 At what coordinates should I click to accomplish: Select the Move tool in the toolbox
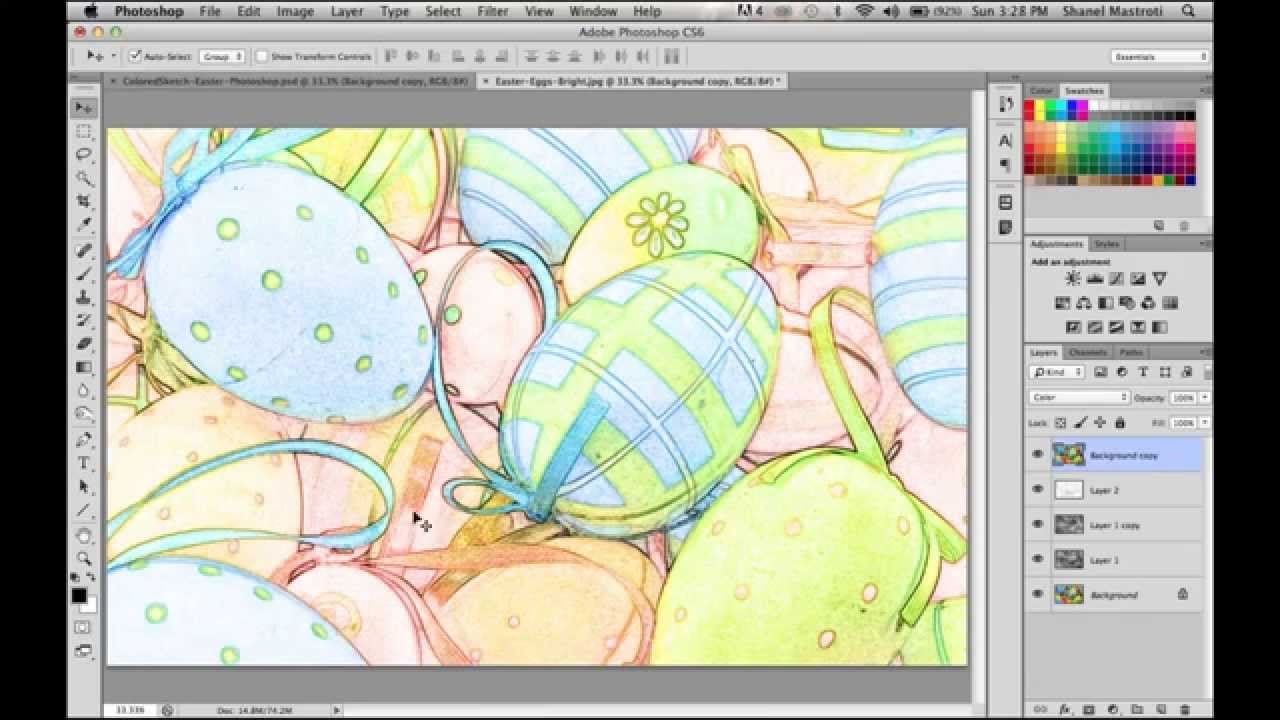tap(84, 107)
